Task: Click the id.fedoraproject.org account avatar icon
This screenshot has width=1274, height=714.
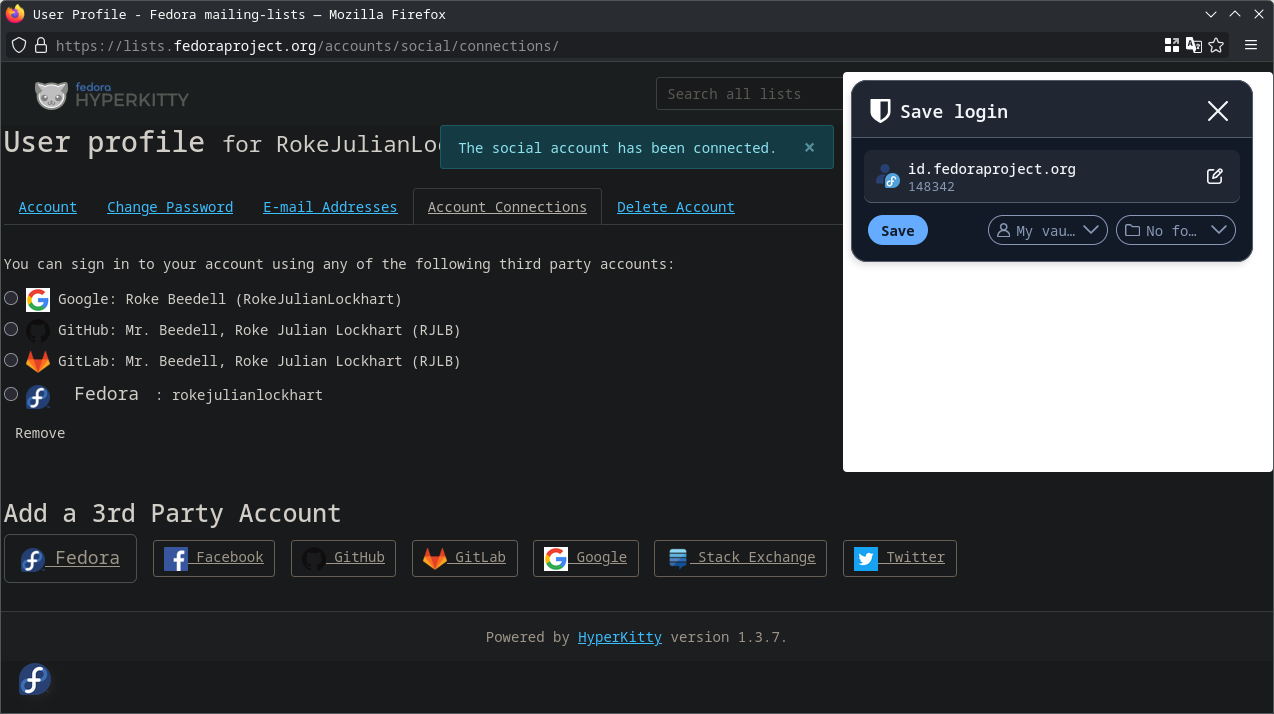Action: (x=888, y=177)
